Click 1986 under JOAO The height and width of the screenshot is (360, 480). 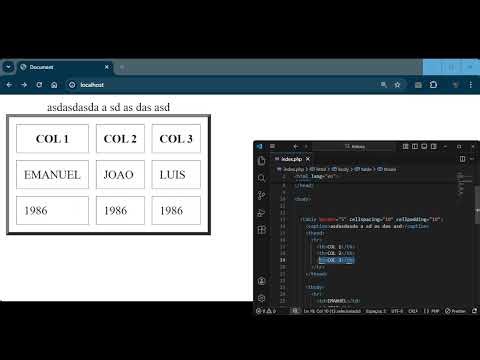(120, 210)
